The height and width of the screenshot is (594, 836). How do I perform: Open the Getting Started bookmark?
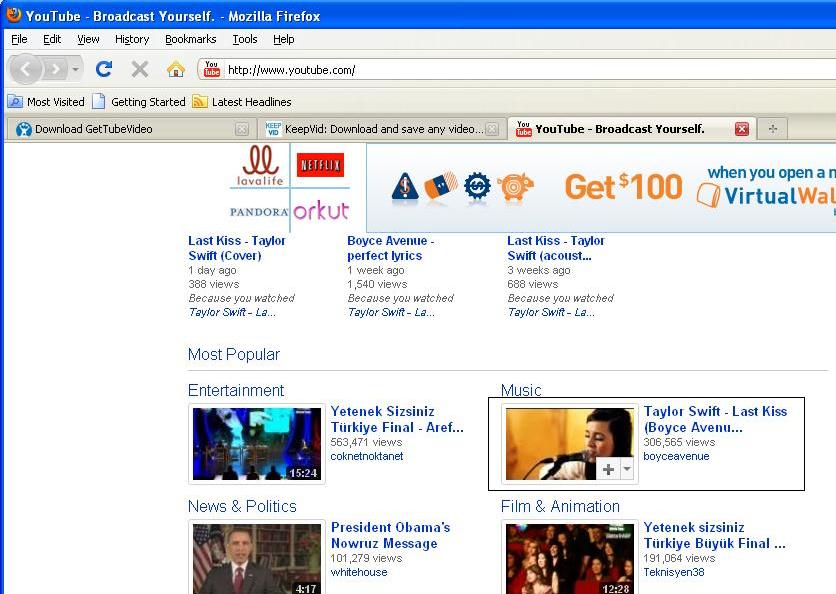click(x=139, y=101)
